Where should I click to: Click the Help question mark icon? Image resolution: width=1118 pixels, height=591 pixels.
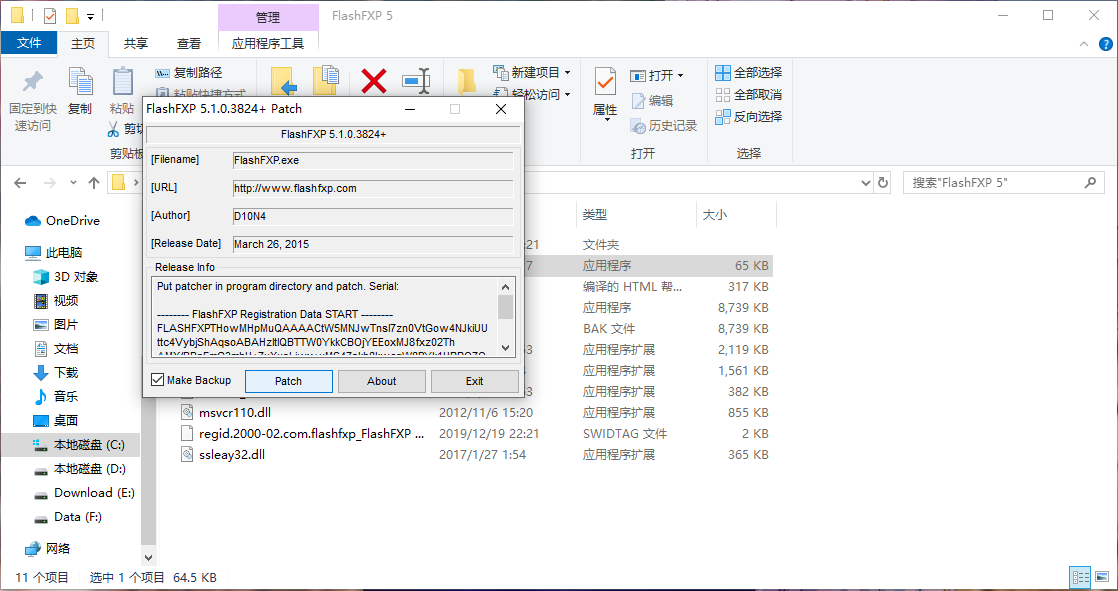coord(1104,43)
